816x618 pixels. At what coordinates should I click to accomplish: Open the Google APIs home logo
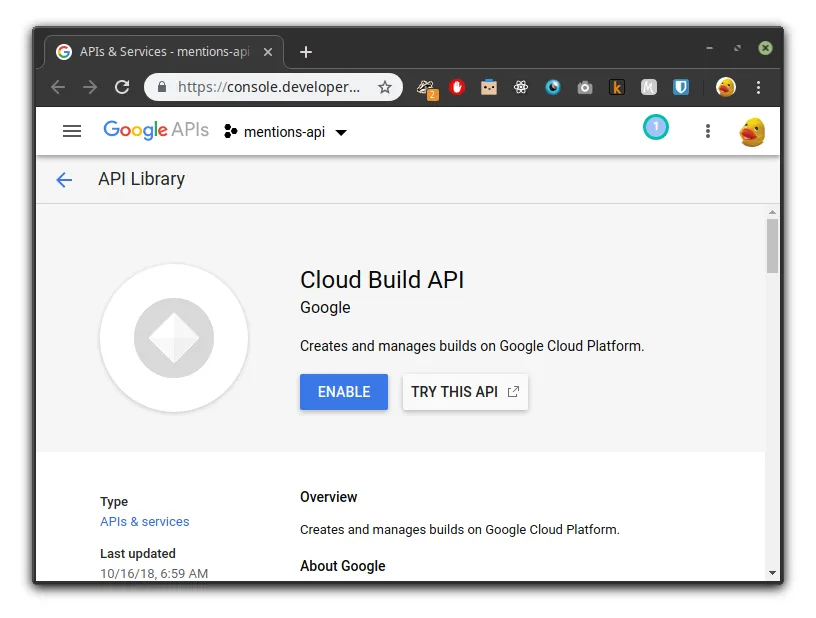pyautogui.click(x=156, y=130)
